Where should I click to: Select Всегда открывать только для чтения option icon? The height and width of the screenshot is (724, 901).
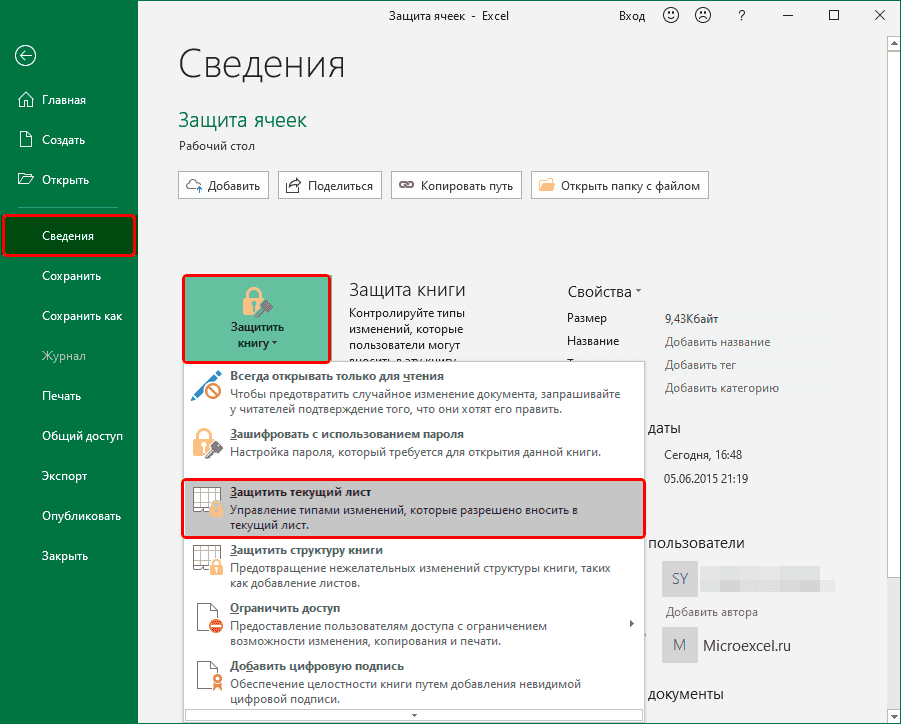(206, 386)
